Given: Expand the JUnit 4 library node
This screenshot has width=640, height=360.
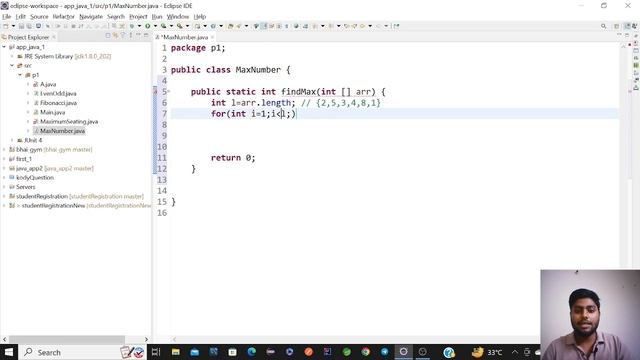Looking at the screenshot, I should (x=12, y=140).
